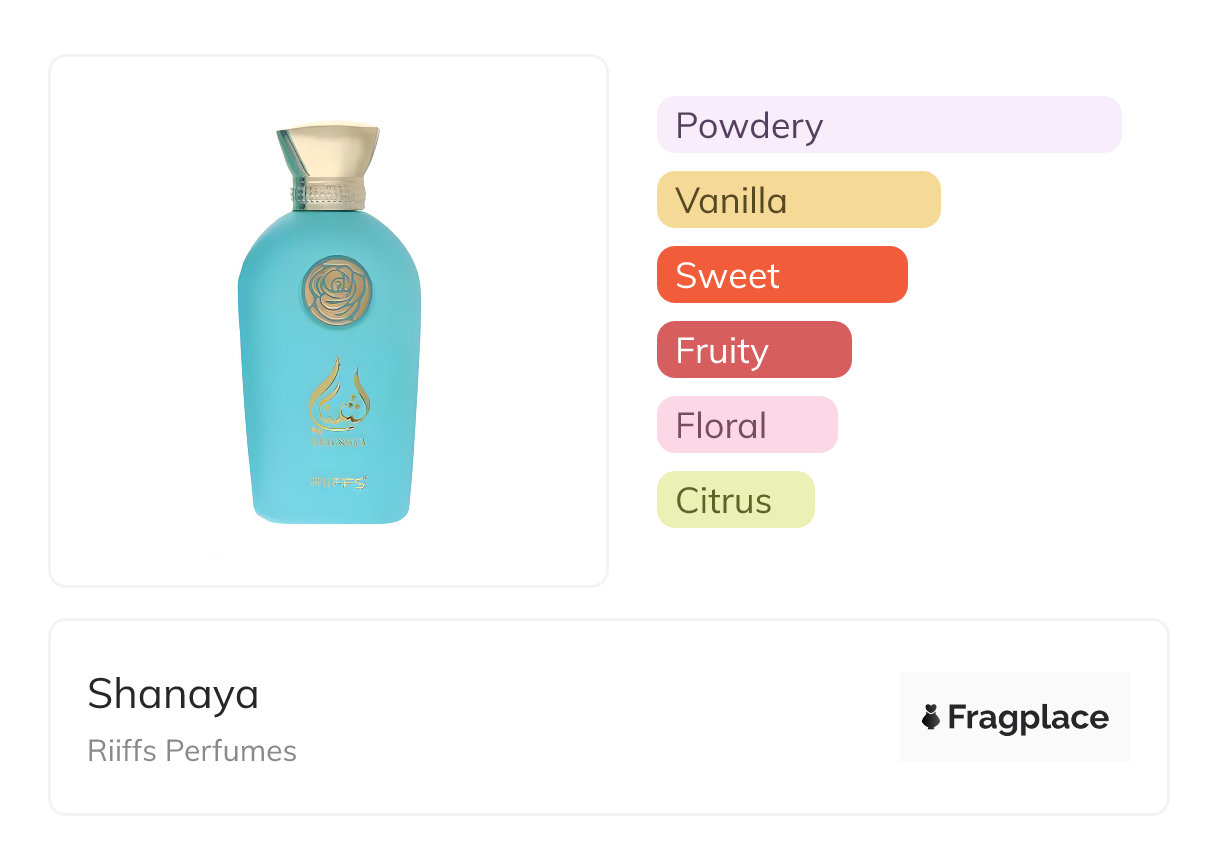Select the pink Floral accord bar
The image size is (1218, 864).
click(x=746, y=425)
